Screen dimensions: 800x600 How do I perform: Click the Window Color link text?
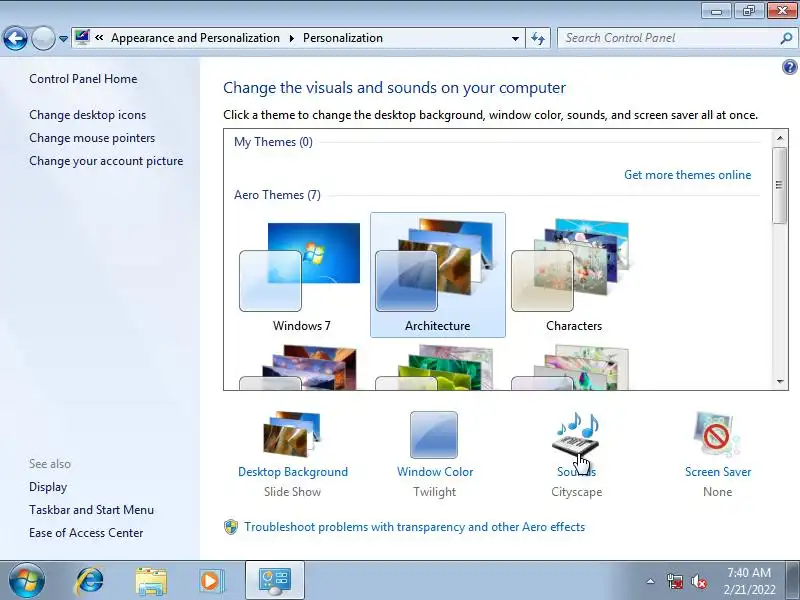(x=435, y=472)
